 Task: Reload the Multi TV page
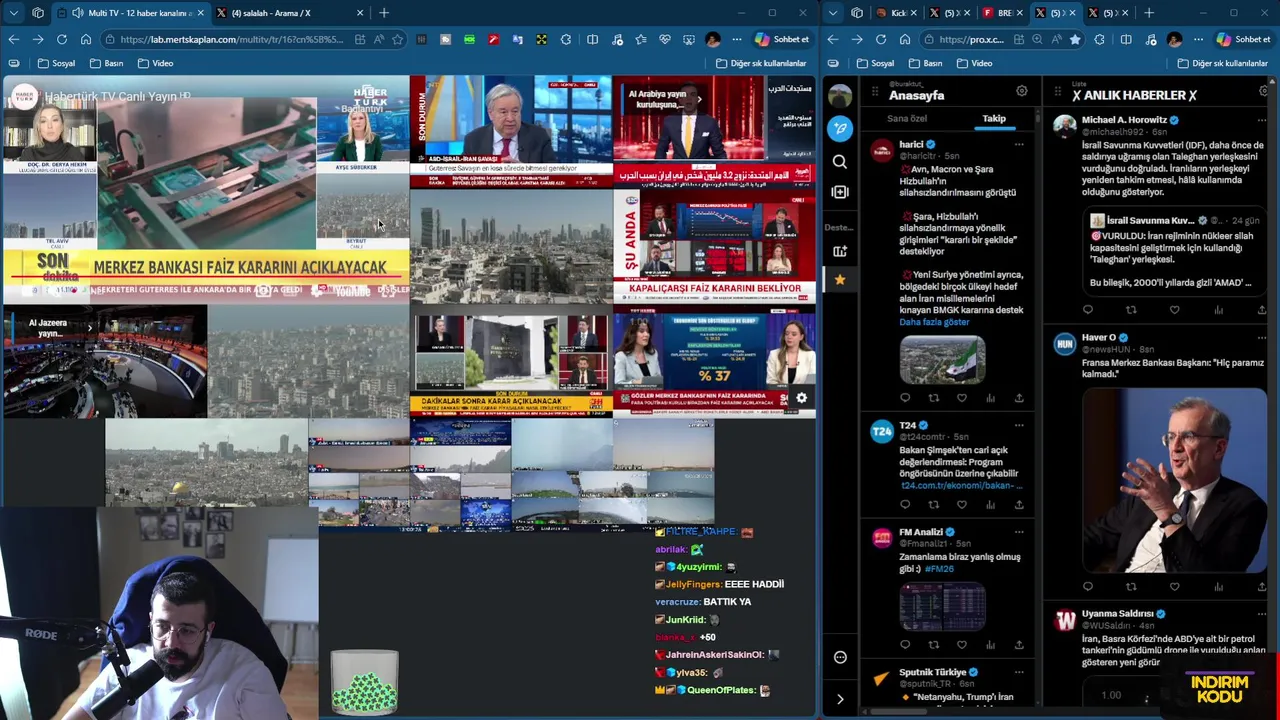(x=62, y=39)
